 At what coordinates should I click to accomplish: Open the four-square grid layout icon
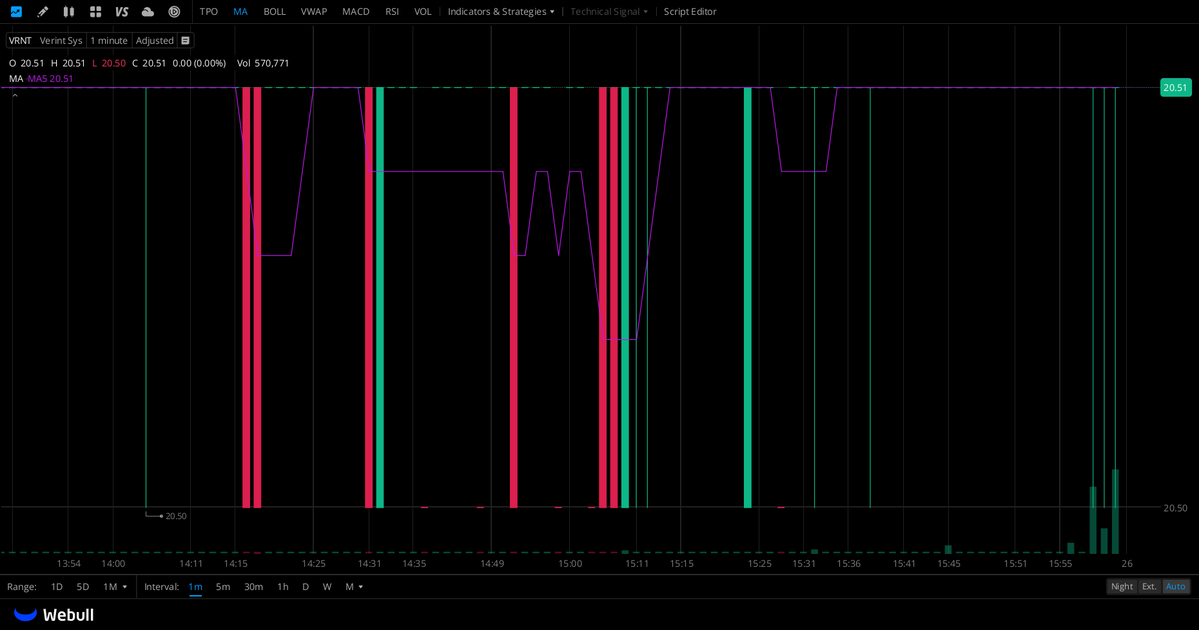point(96,11)
